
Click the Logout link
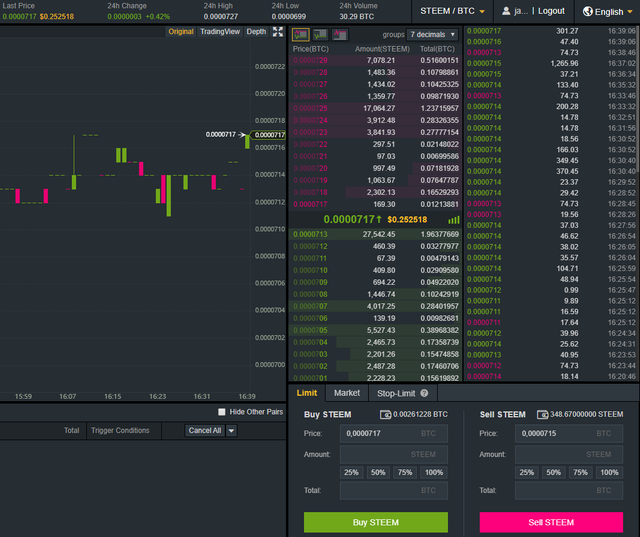click(x=551, y=11)
